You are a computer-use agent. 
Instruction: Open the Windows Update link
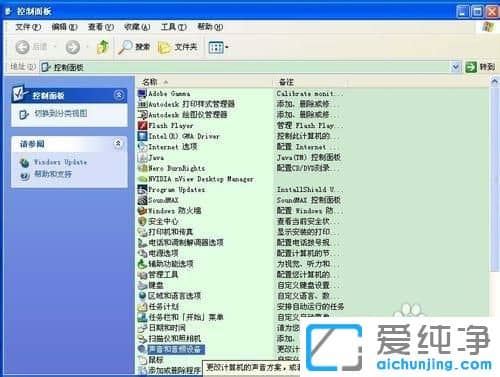[60, 162]
